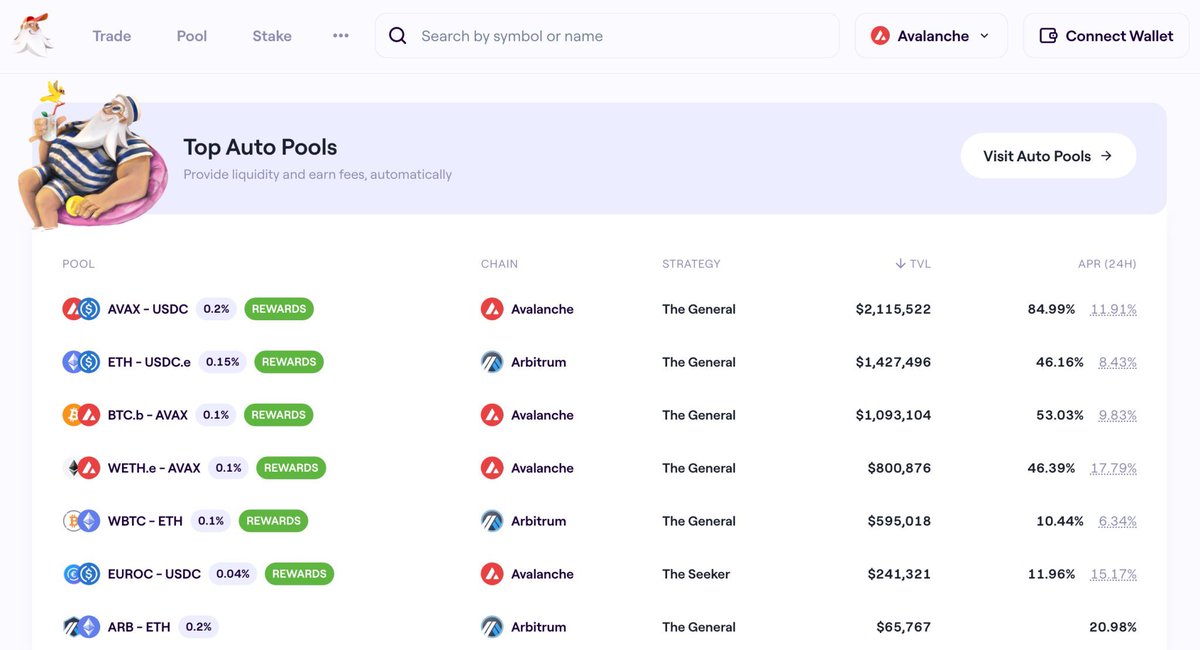Image resolution: width=1200 pixels, height=650 pixels.
Task: Click the ARB - ETH token pair icon
Action: pyautogui.click(x=81, y=627)
